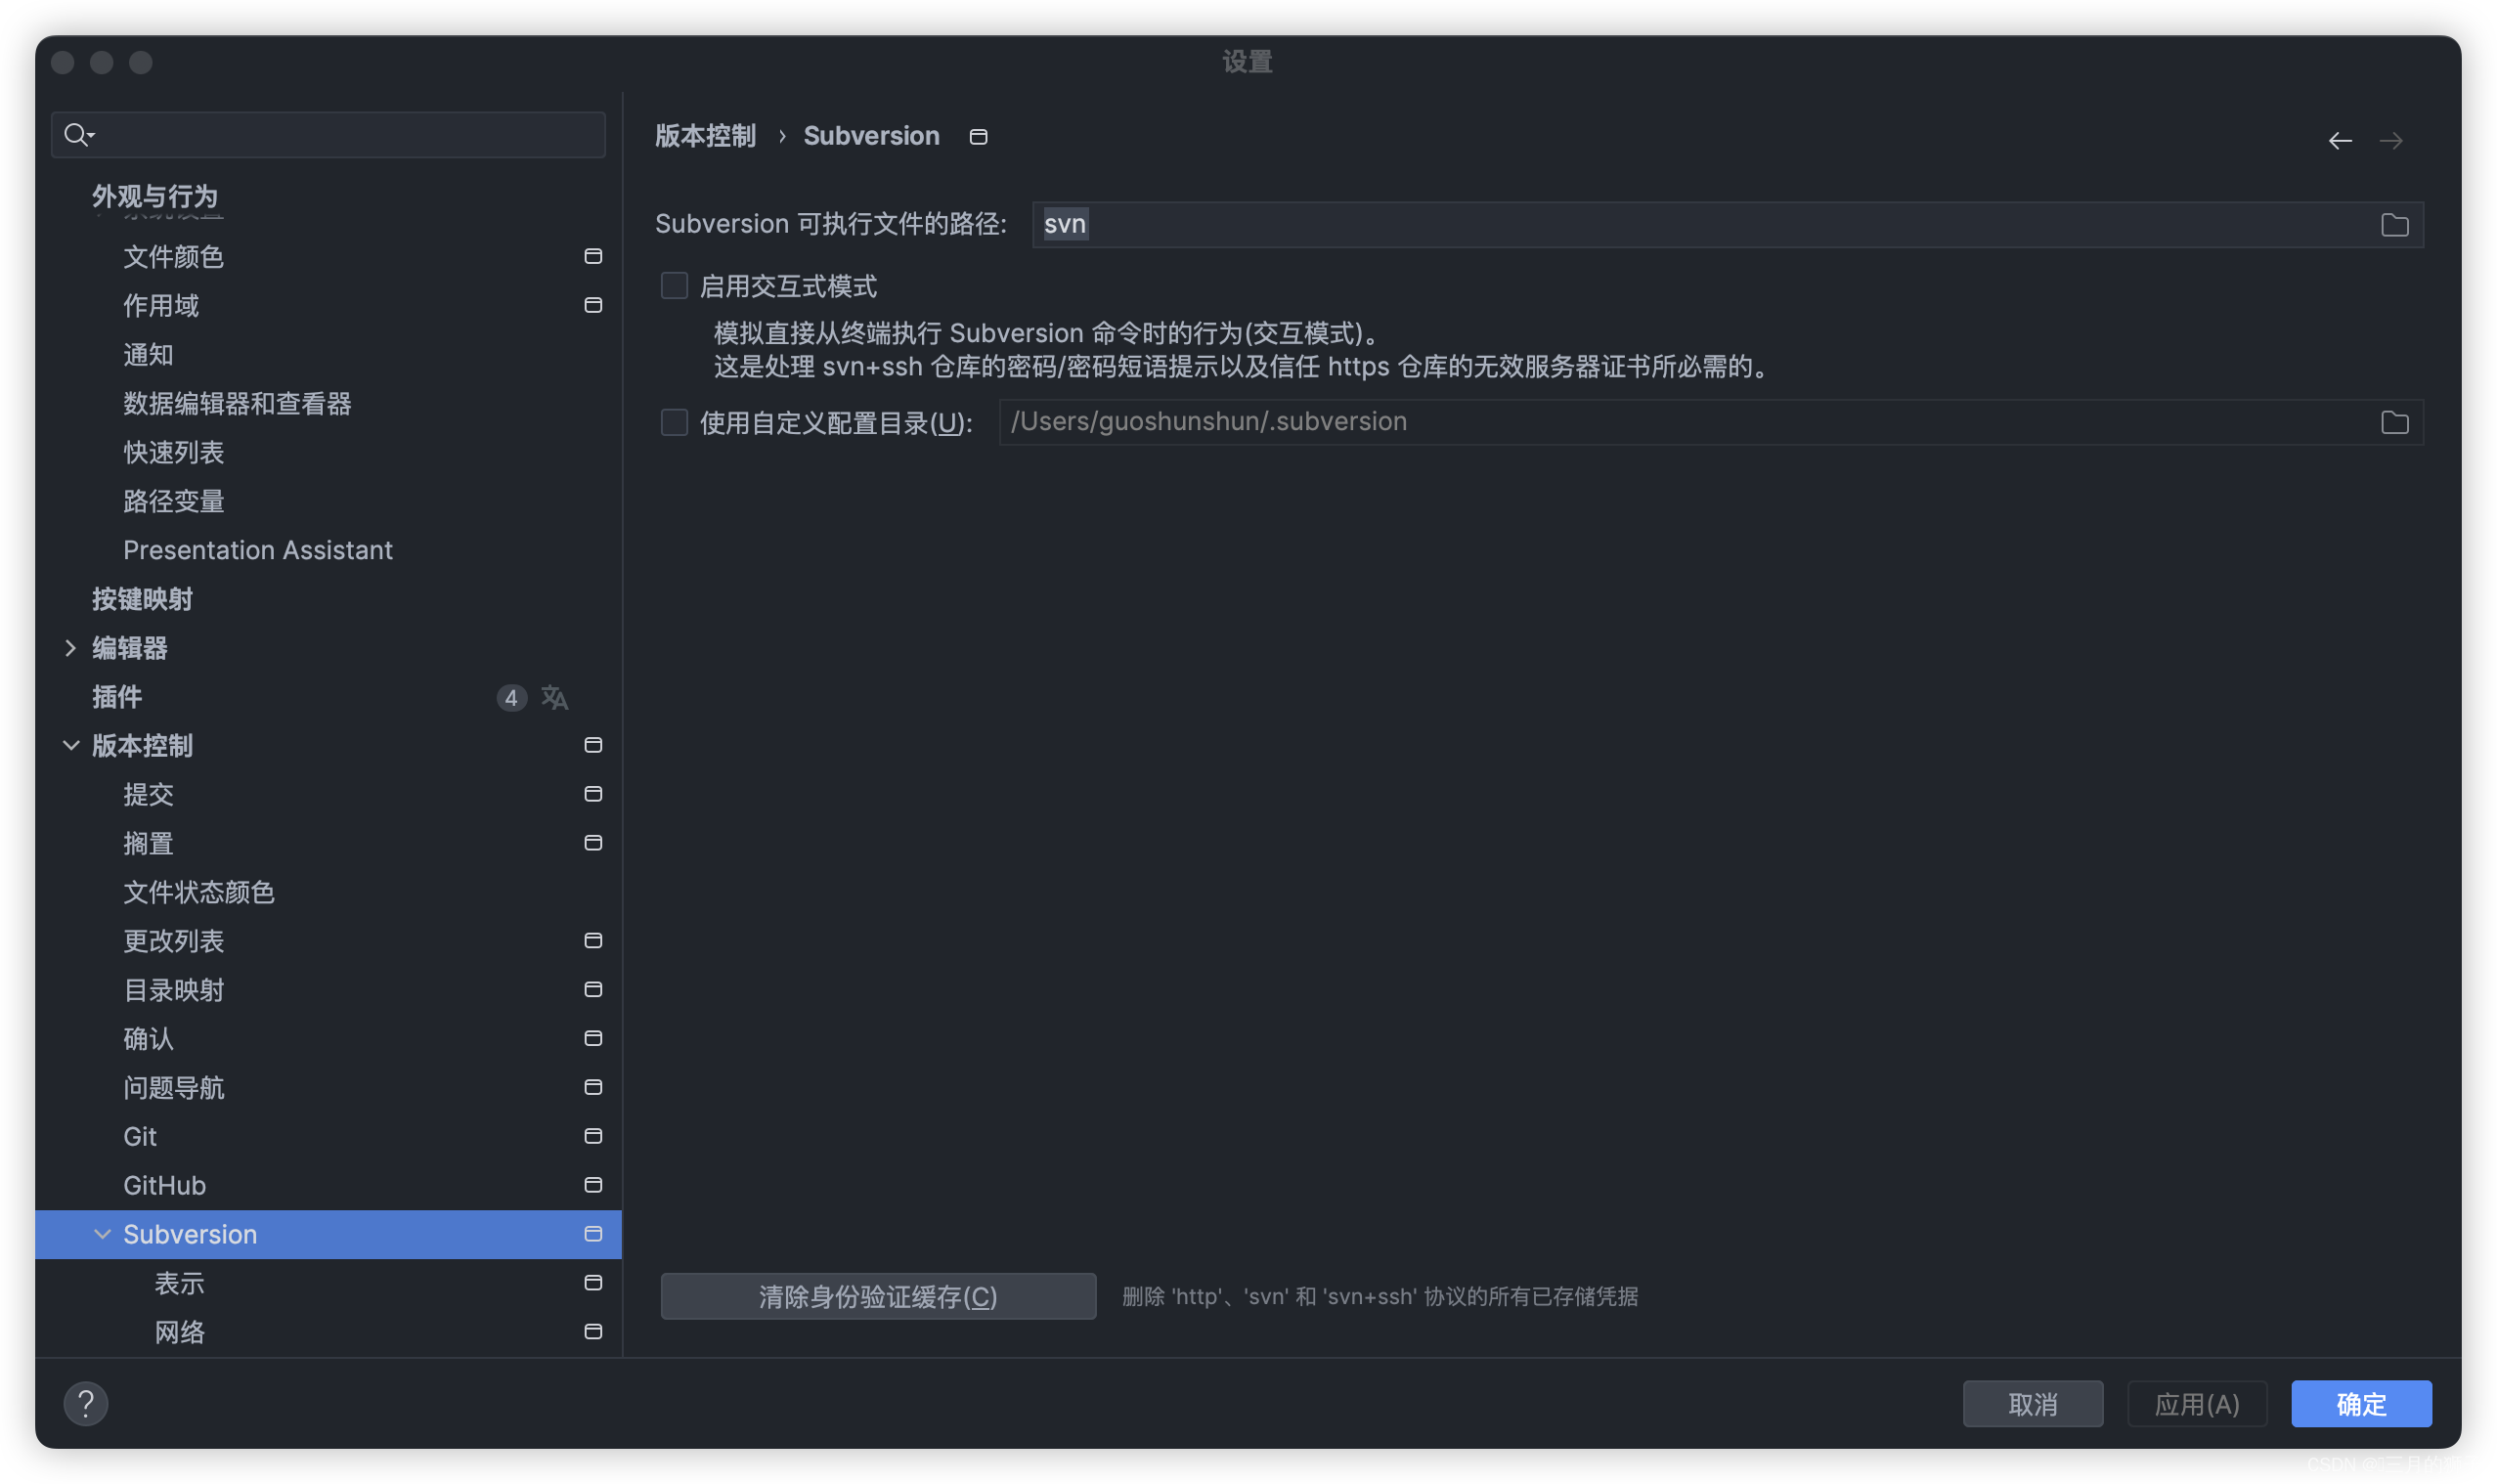
Task: Open 版本控制 from the breadcrumb
Action: (x=705, y=136)
